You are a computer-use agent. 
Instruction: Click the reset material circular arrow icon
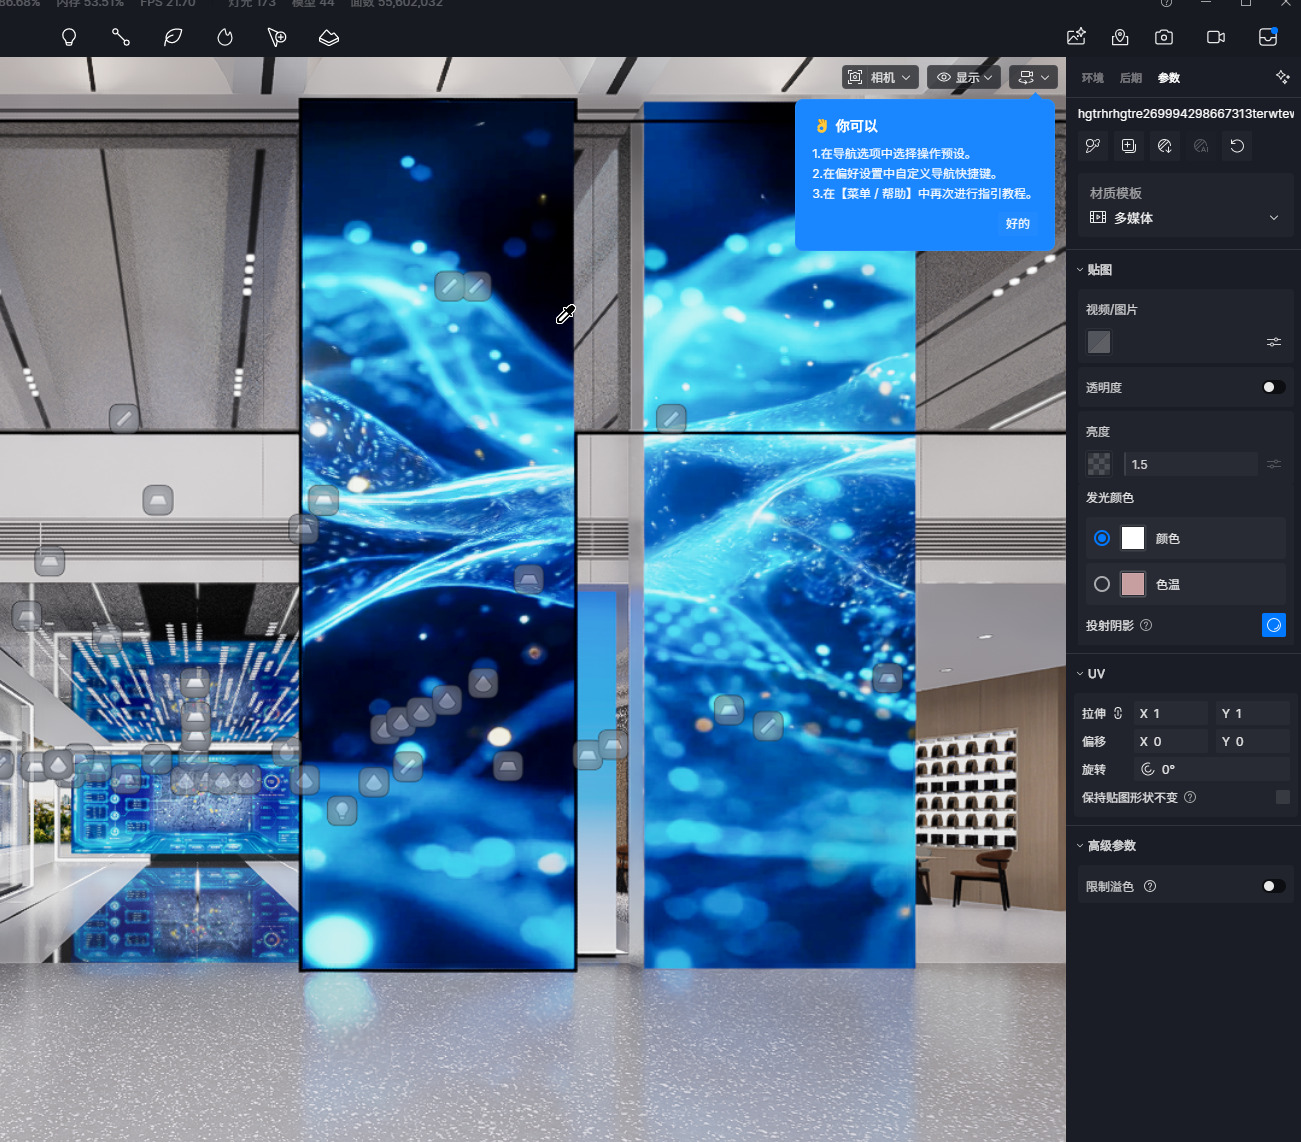(1237, 146)
